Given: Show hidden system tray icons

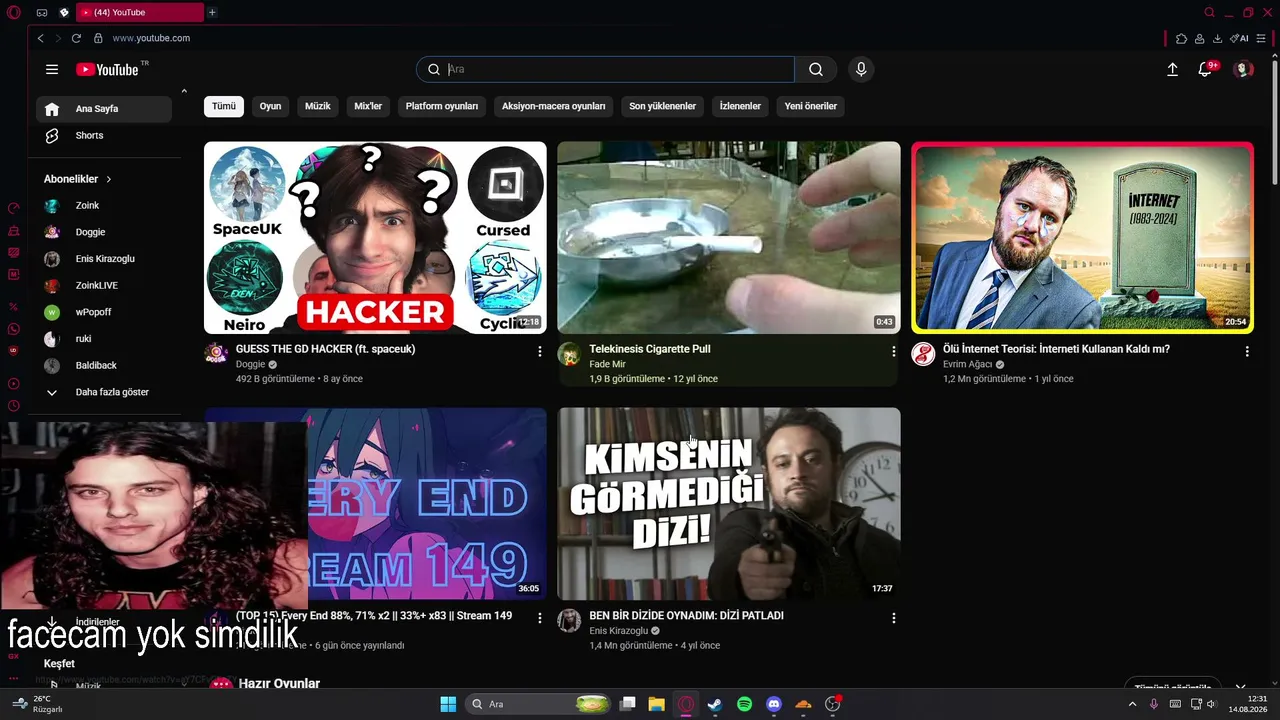Looking at the screenshot, I should (x=1132, y=704).
